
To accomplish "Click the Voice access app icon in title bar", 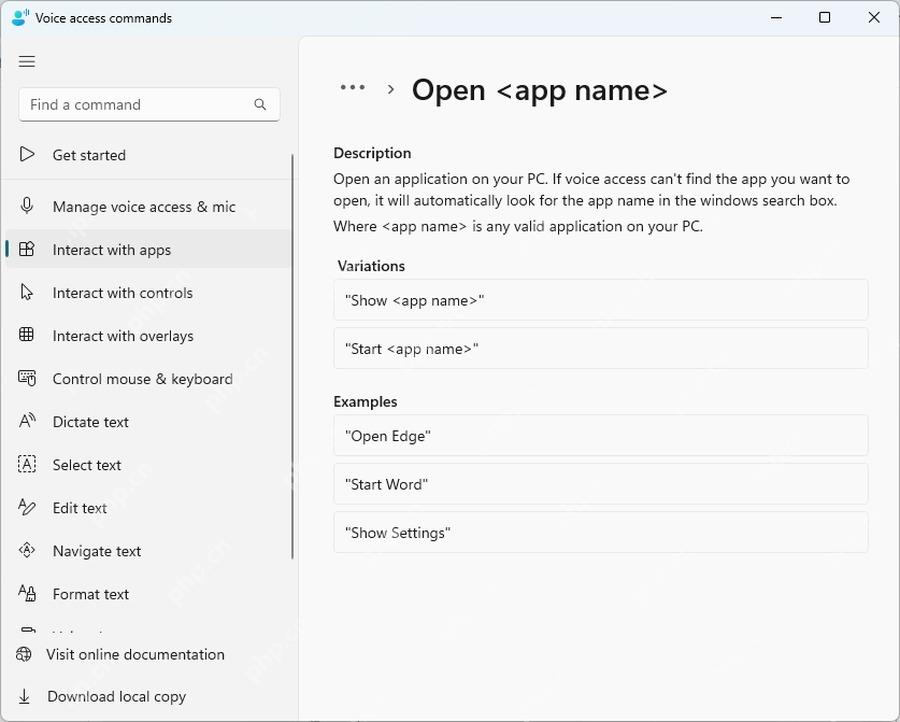I will click(x=20, y=18).
